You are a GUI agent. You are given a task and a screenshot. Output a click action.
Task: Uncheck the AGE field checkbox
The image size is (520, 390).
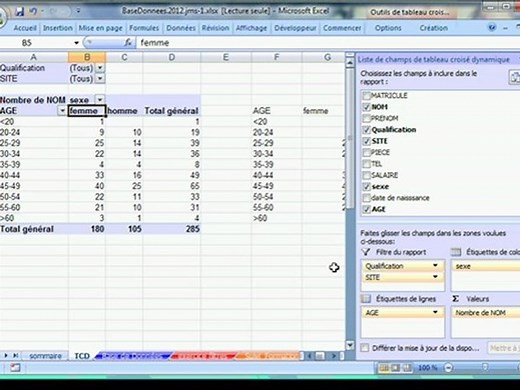[366, 209]
